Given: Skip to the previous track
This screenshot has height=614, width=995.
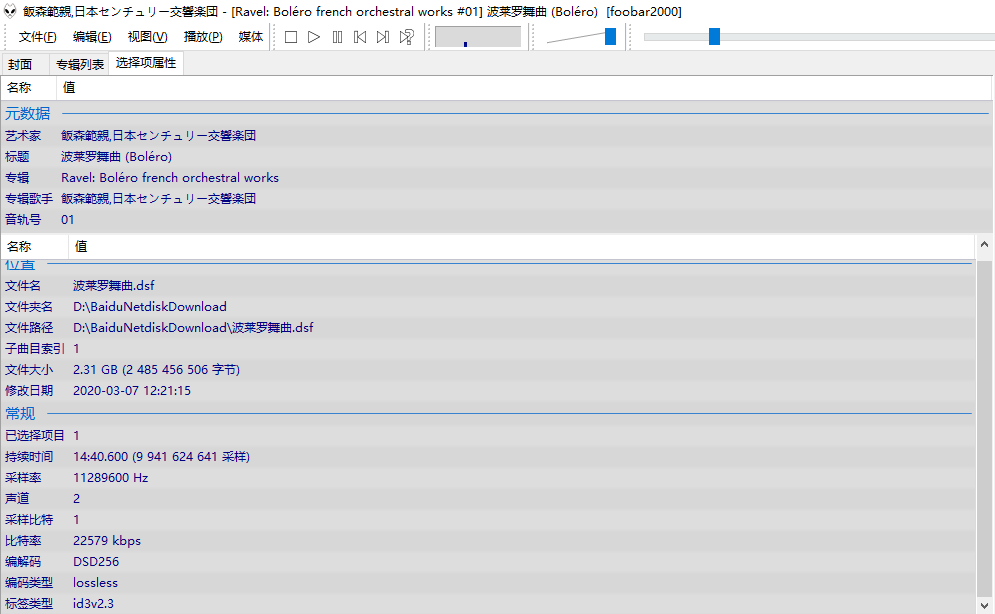Looking at the screenshot, I should click(360, 37).
